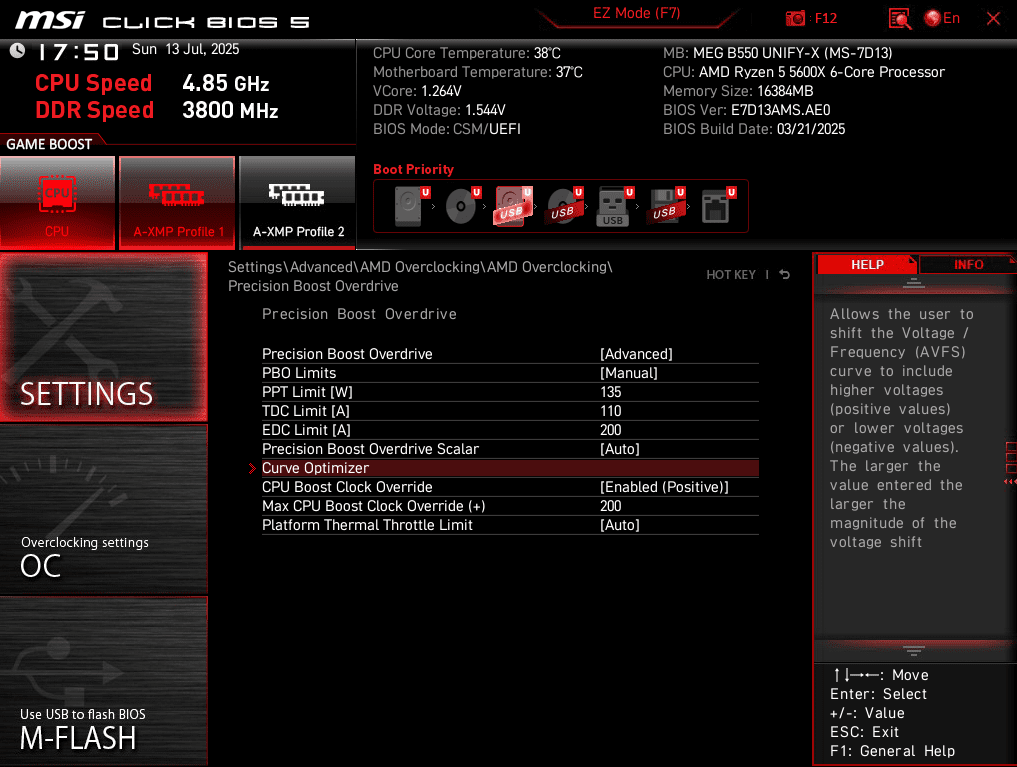The height and width of the screenshot is (767, 1017).
Task: Enable A-XMP Profile 2
Action: 298,202
